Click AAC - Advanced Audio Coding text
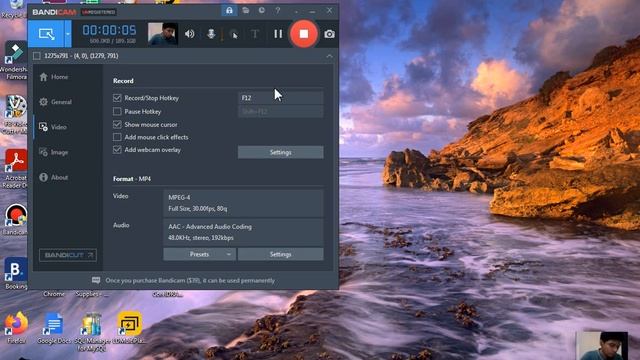Screen dimensions: 640x360 [210, 227]
